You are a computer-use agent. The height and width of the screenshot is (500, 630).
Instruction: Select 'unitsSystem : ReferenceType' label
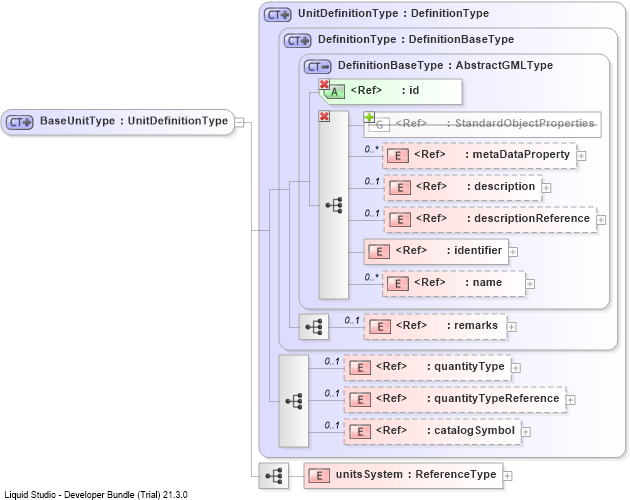click(416, 474)
